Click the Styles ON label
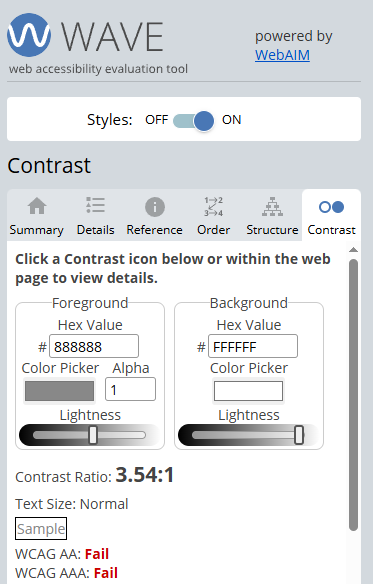This screenshot has width=373, height=584. coord(231,120)
